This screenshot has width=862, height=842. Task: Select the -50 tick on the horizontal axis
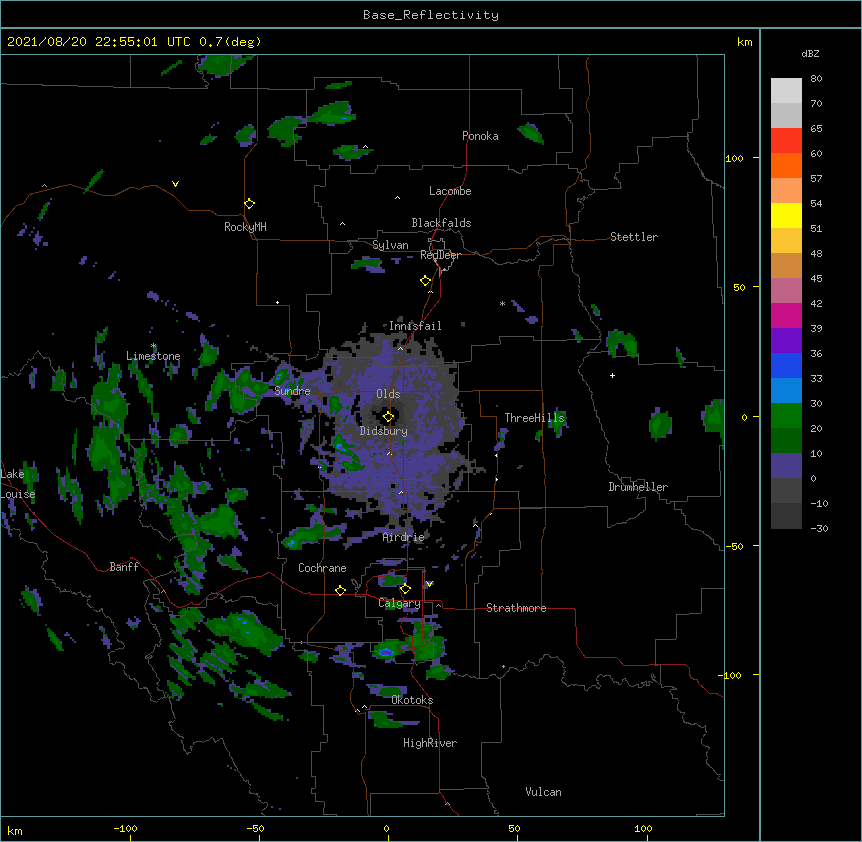(255, 828)
